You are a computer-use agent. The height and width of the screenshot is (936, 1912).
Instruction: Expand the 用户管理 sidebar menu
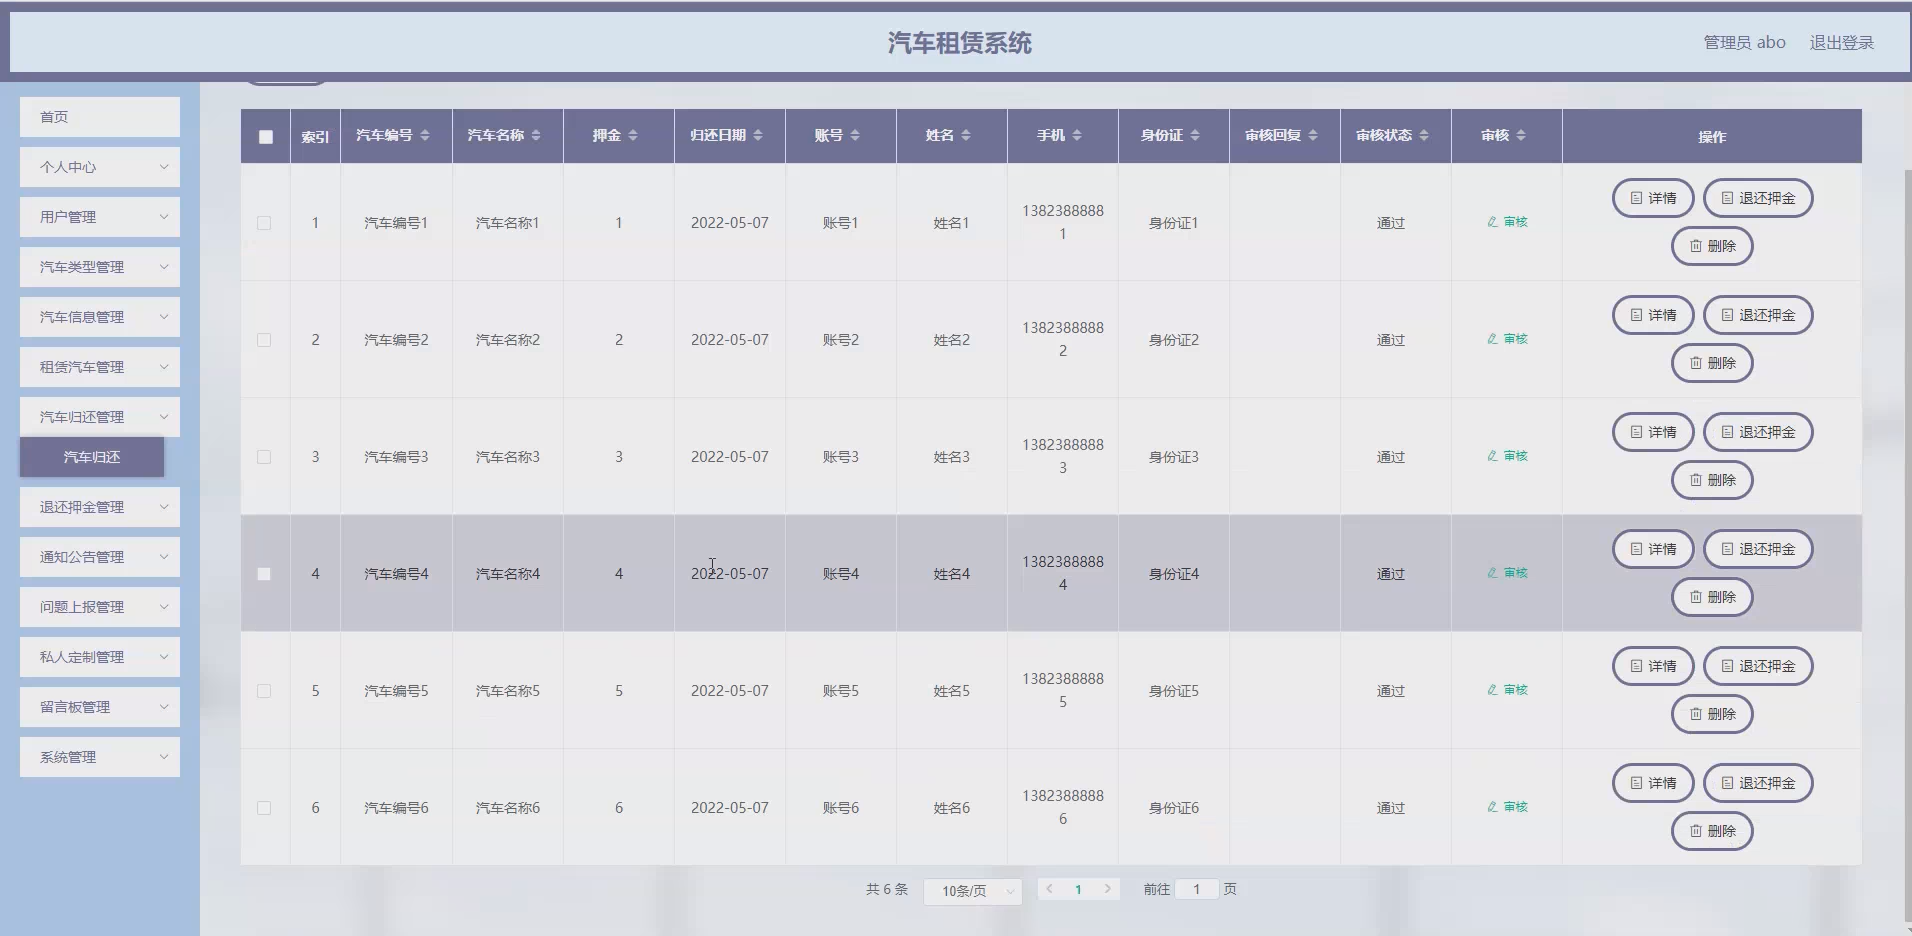tap(100, 217)
